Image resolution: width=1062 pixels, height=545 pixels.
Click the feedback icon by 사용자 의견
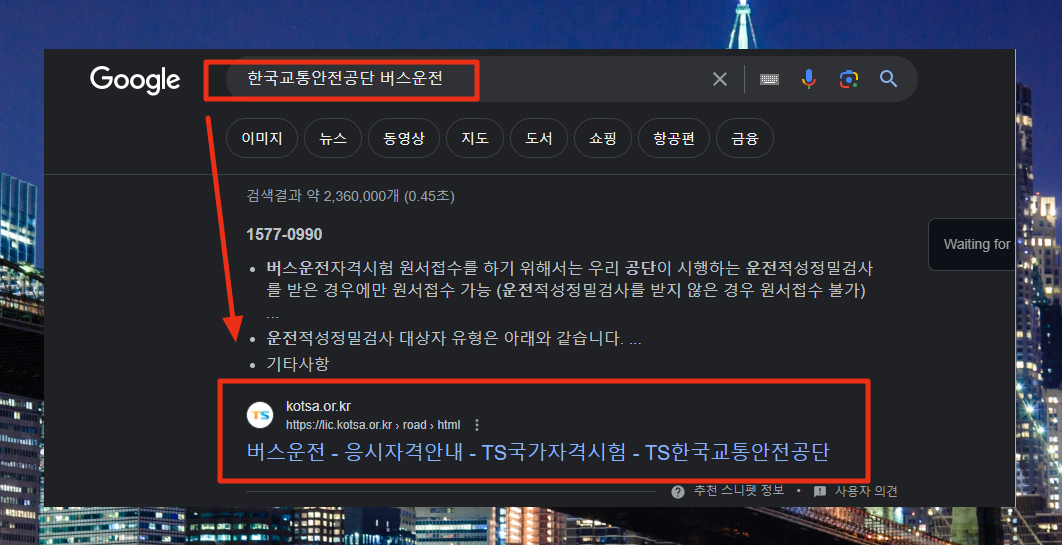tap(820, 492)
